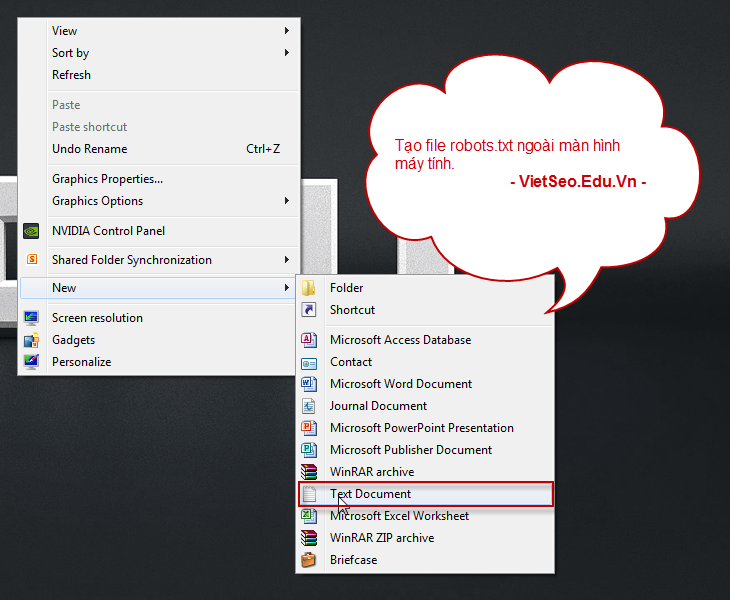Open Personalize from the context menu

[x=81, y=362]
